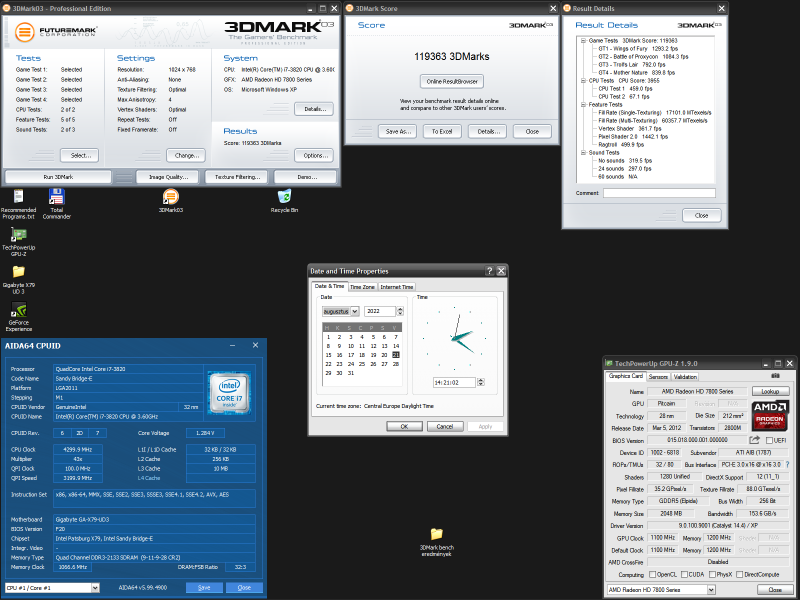Click the Details button under System
Image resolution: width=800 pixels, height=600 pixels.
314,109
